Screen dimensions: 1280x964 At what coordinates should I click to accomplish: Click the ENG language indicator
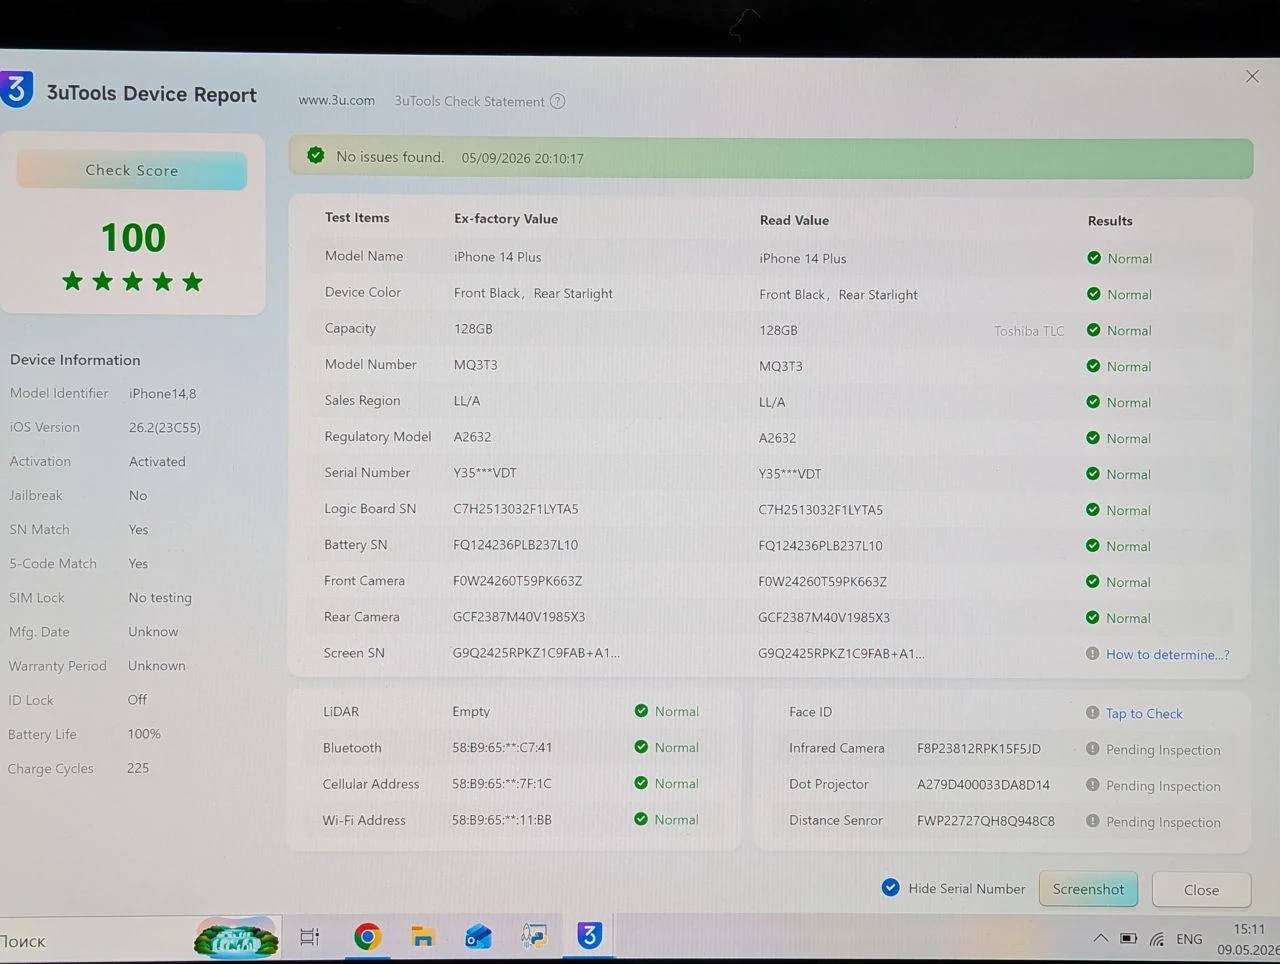[x=1189, y=939]
